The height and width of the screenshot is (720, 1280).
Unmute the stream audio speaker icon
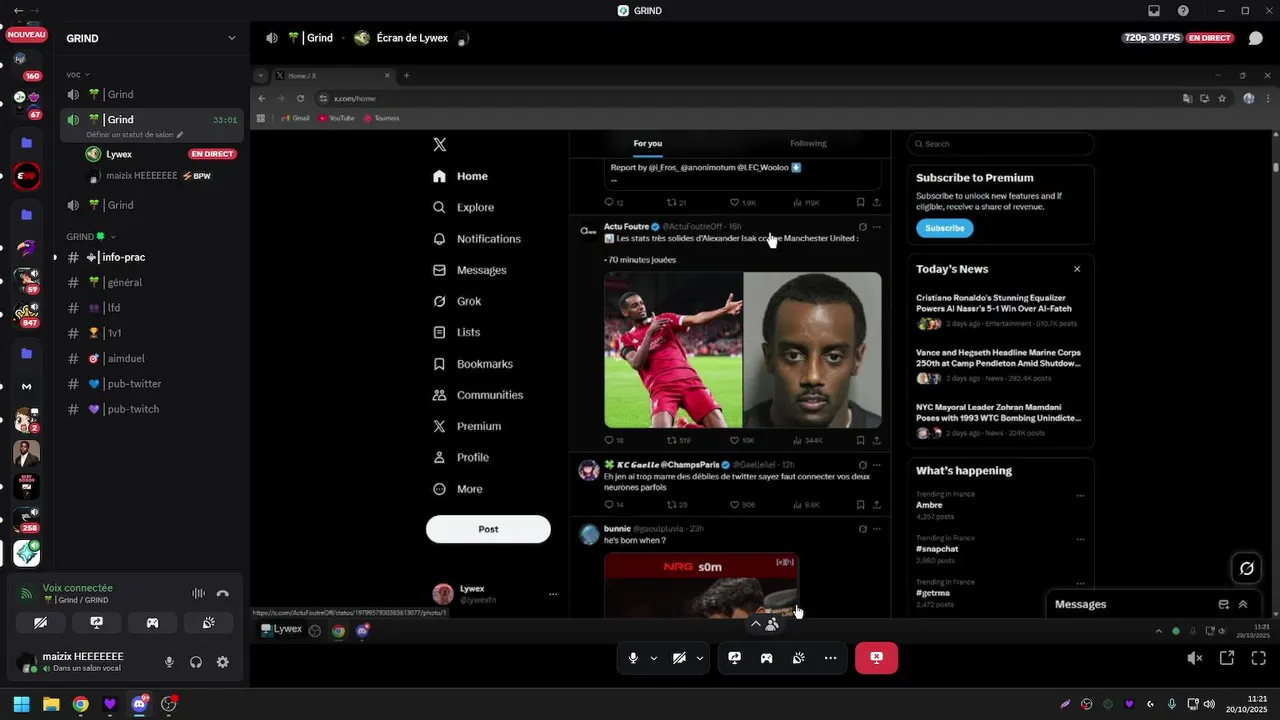point(1195,658)
